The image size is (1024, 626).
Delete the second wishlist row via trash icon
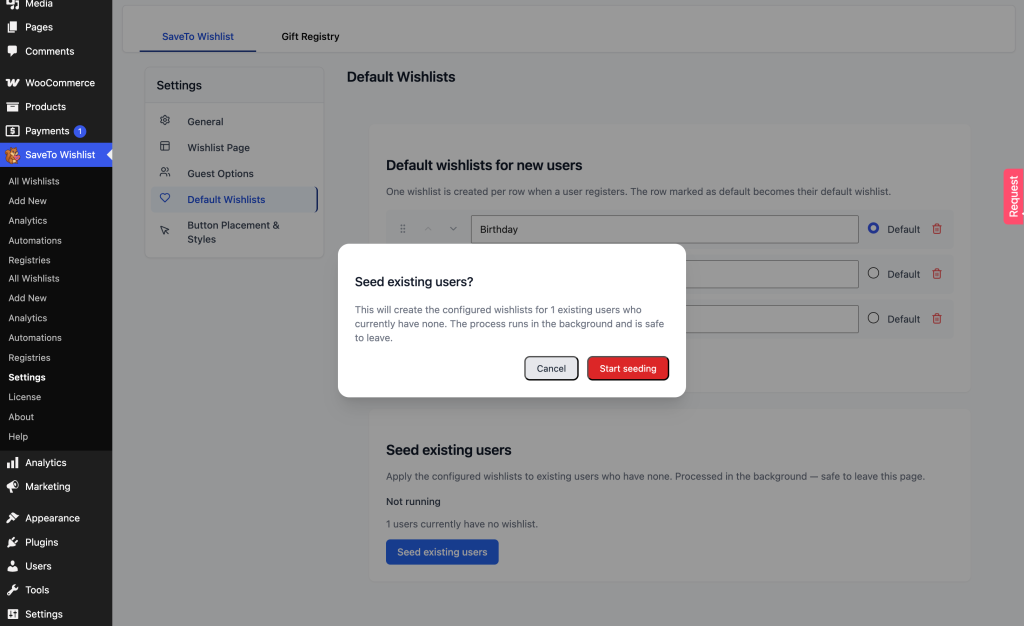(x=937, y=274)
